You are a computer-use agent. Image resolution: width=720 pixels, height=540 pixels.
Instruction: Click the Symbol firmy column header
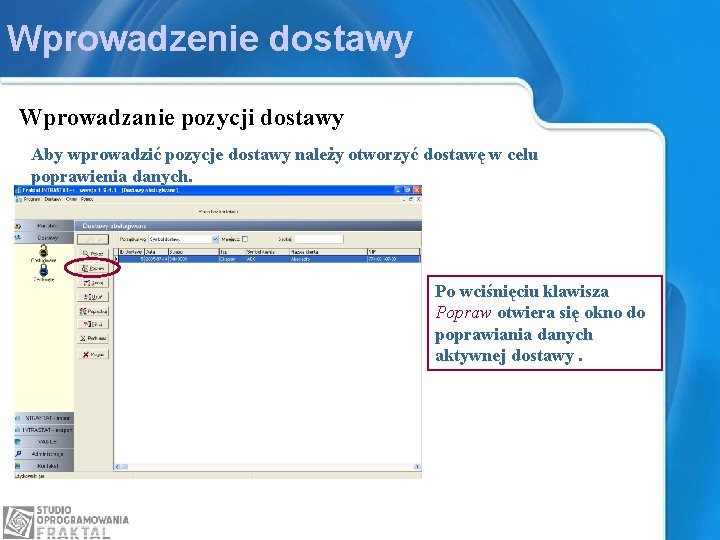click(x=268, y=252)
